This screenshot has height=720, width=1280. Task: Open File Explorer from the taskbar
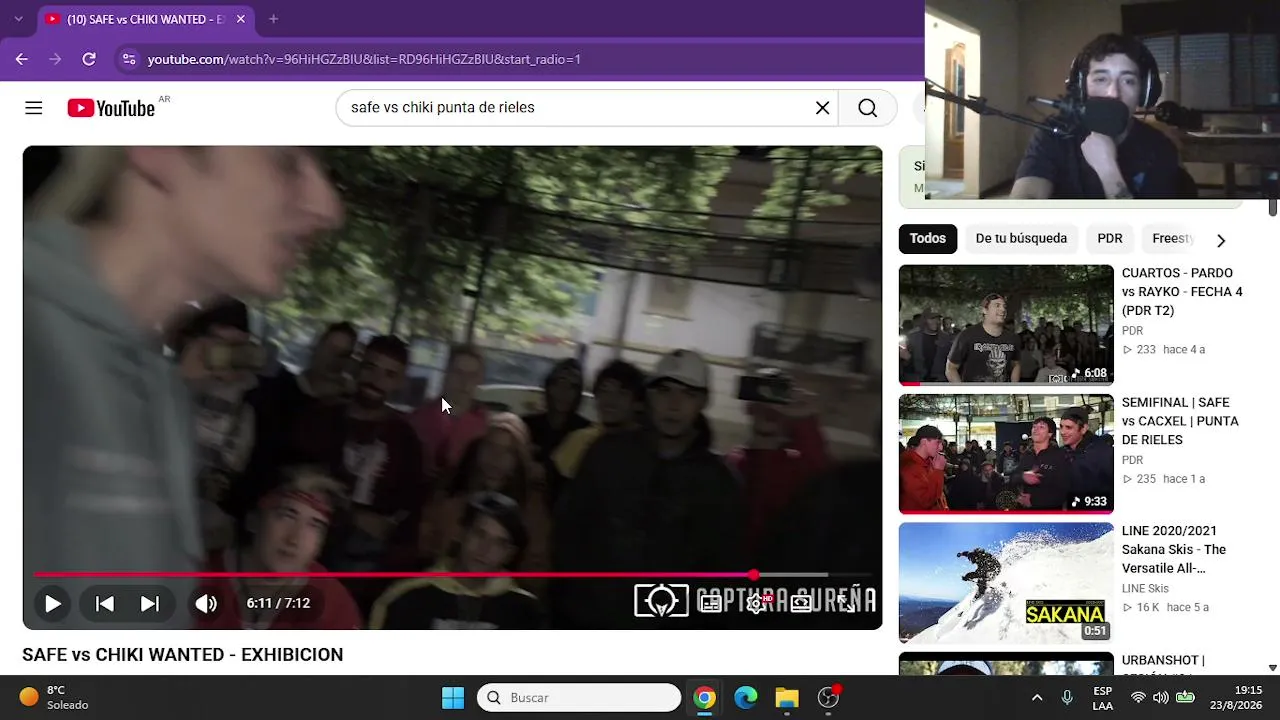(x=787, y=698)
